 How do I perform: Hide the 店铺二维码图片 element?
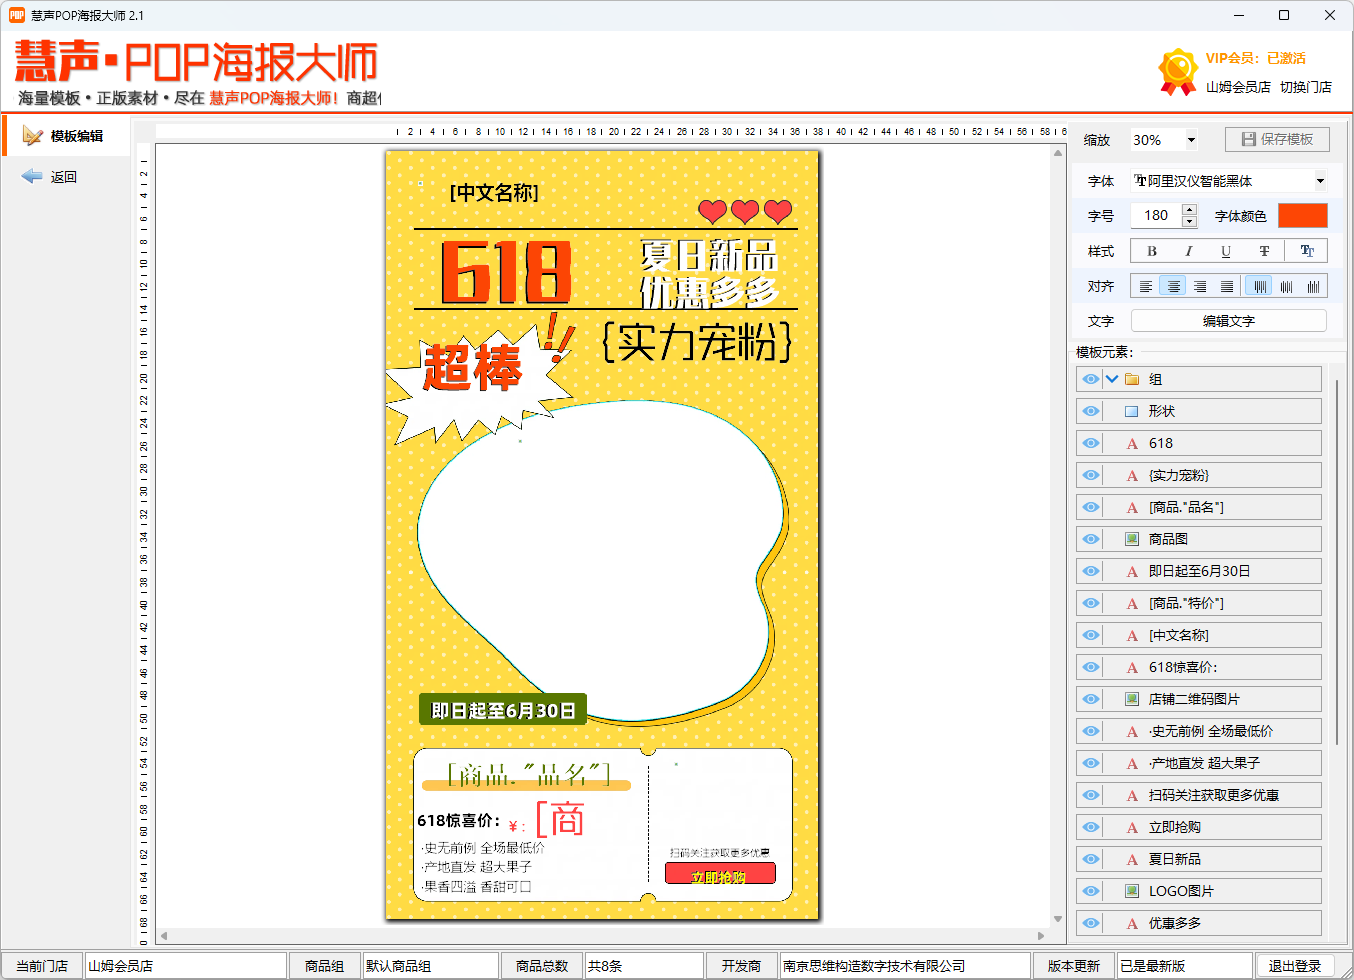click(x=1090, y=698)
